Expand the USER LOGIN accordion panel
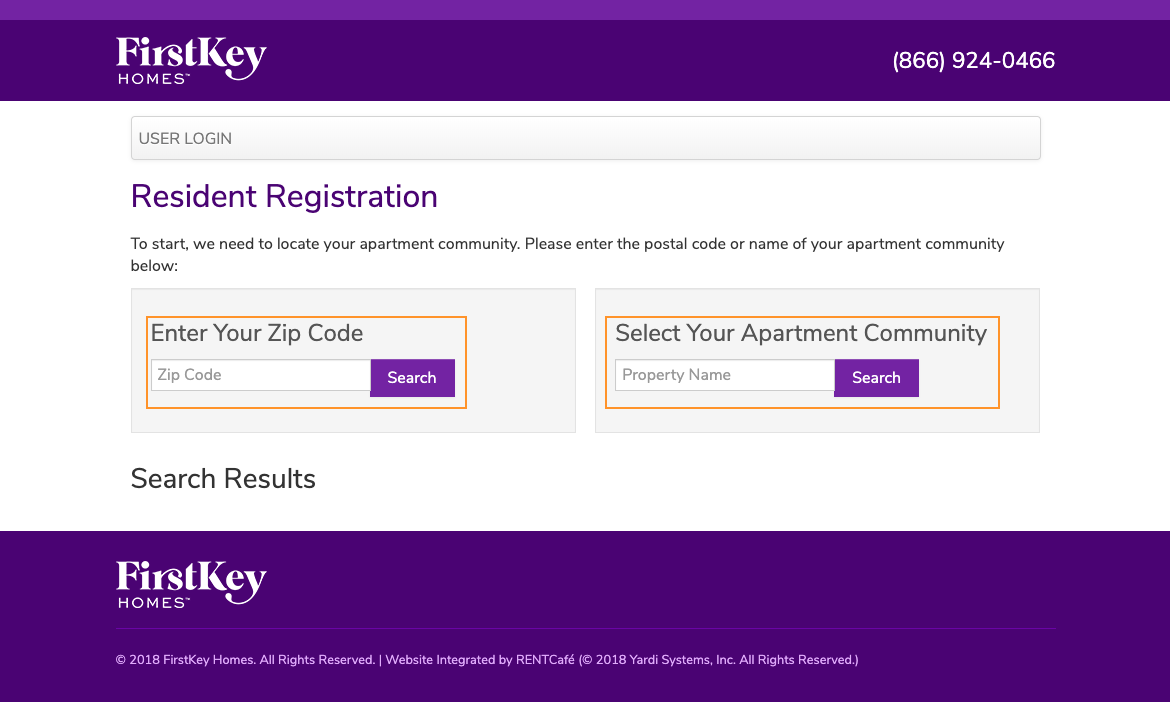This screenshot has height=703, width=1170. pos(585,137)
